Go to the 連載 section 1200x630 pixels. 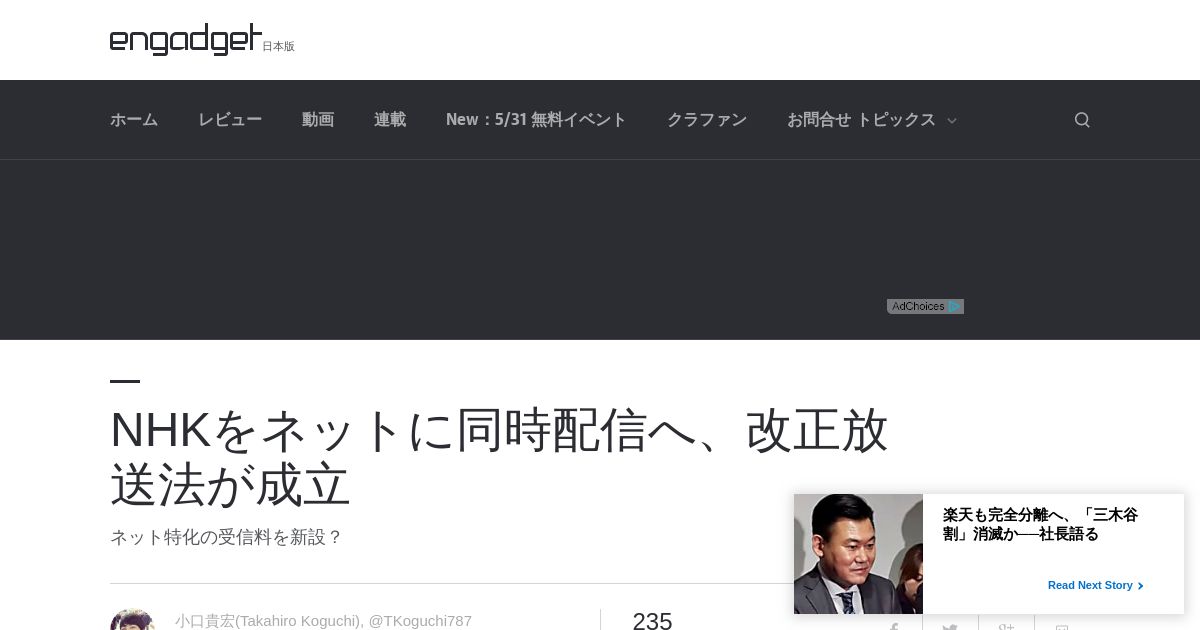tap(390, 120)
